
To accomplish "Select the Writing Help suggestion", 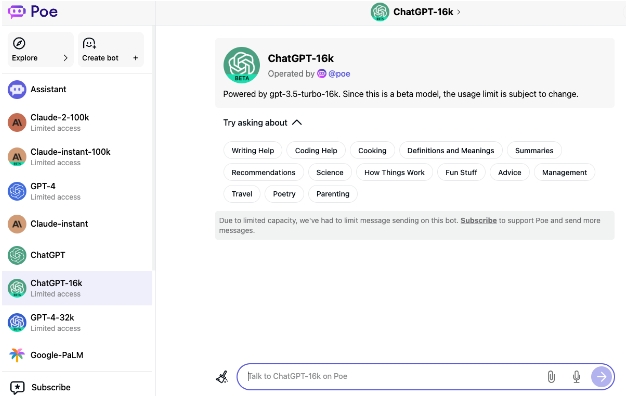I will (253, 151).
